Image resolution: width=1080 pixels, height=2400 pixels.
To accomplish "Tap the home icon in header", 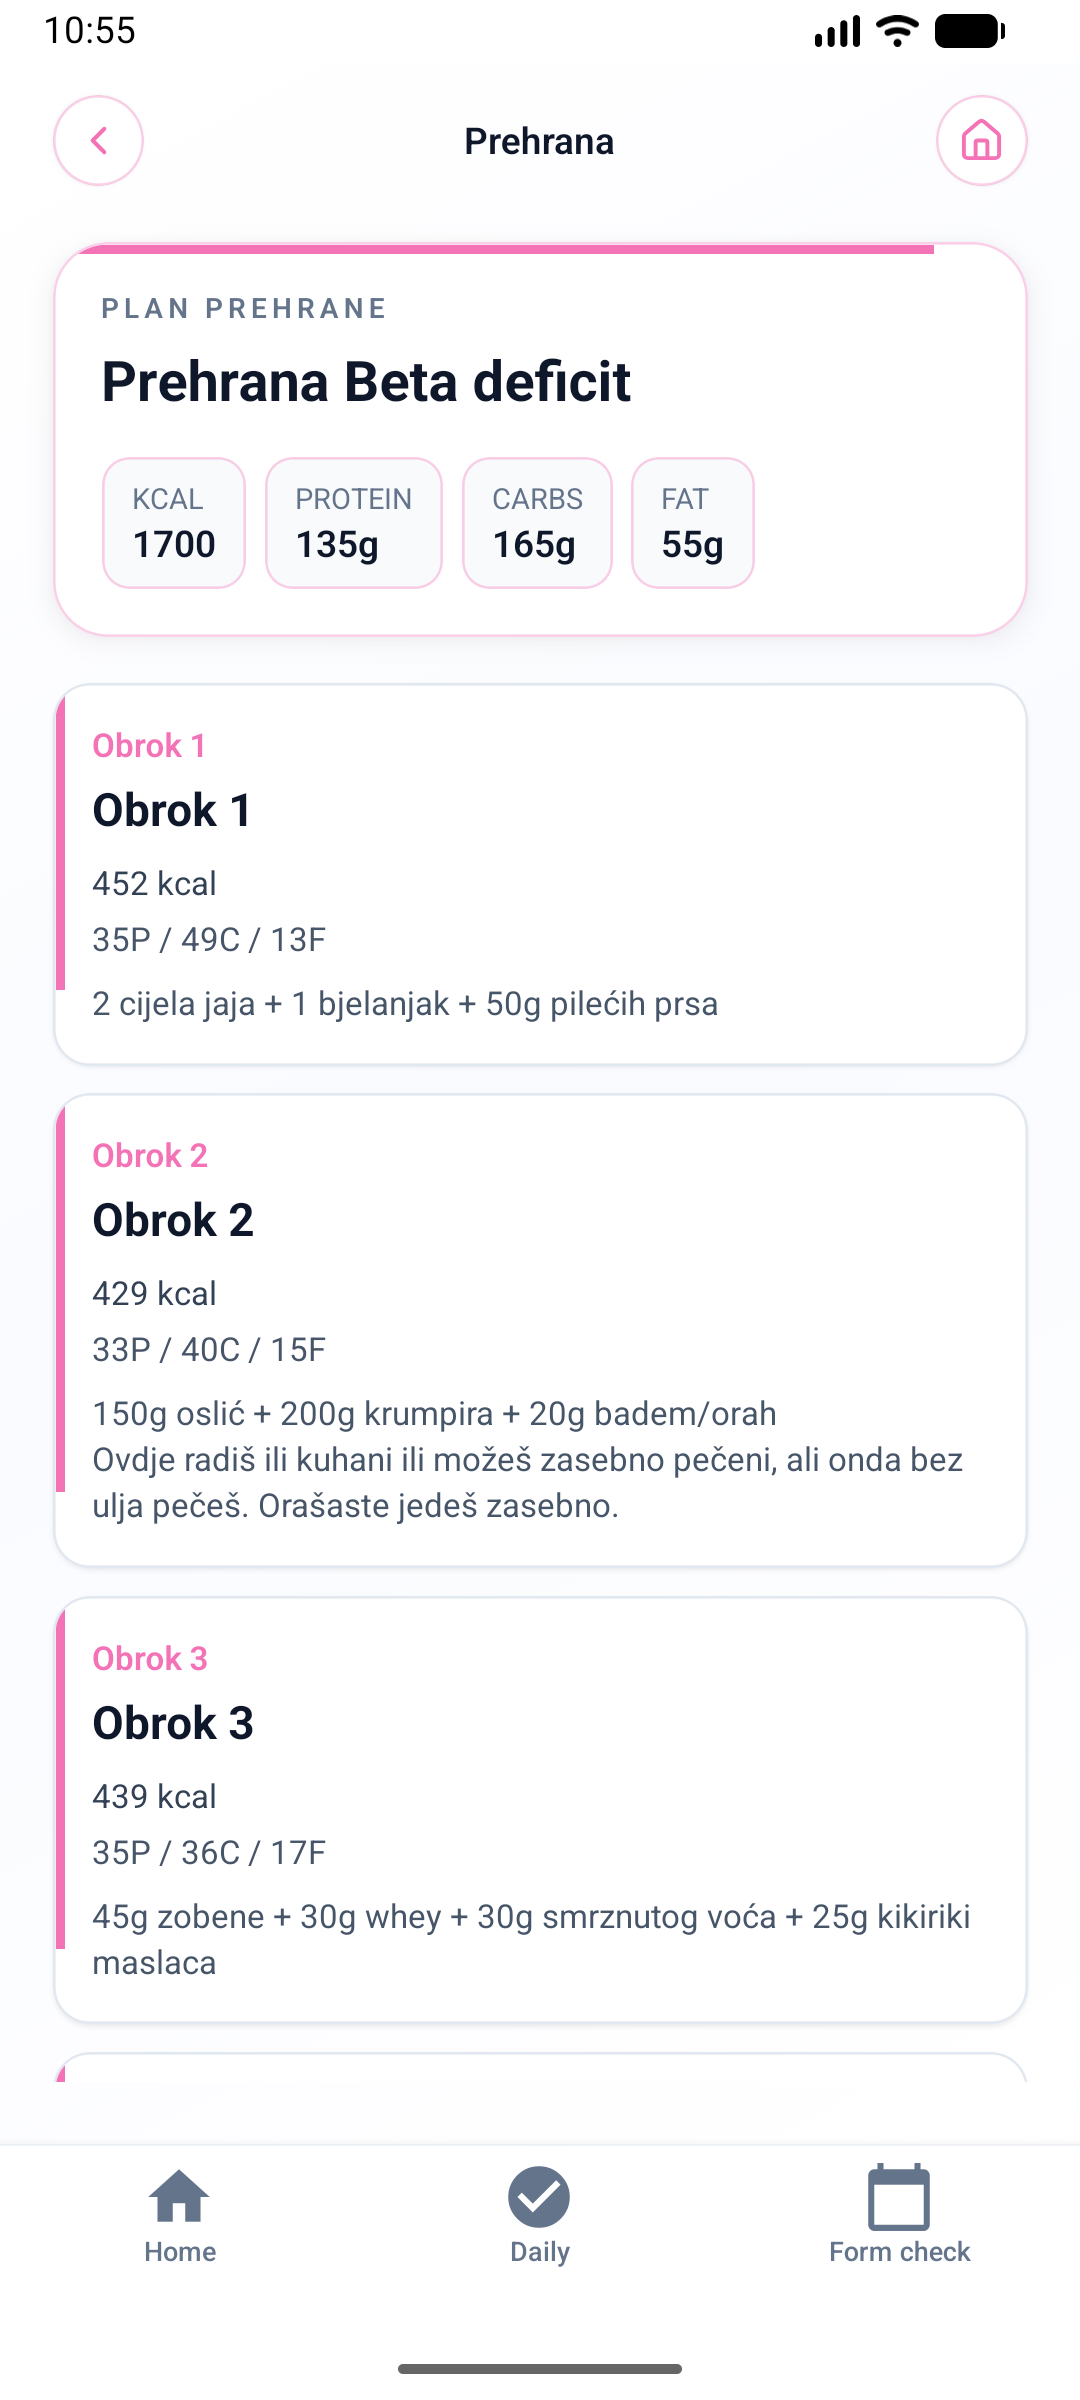I will 981,141.
